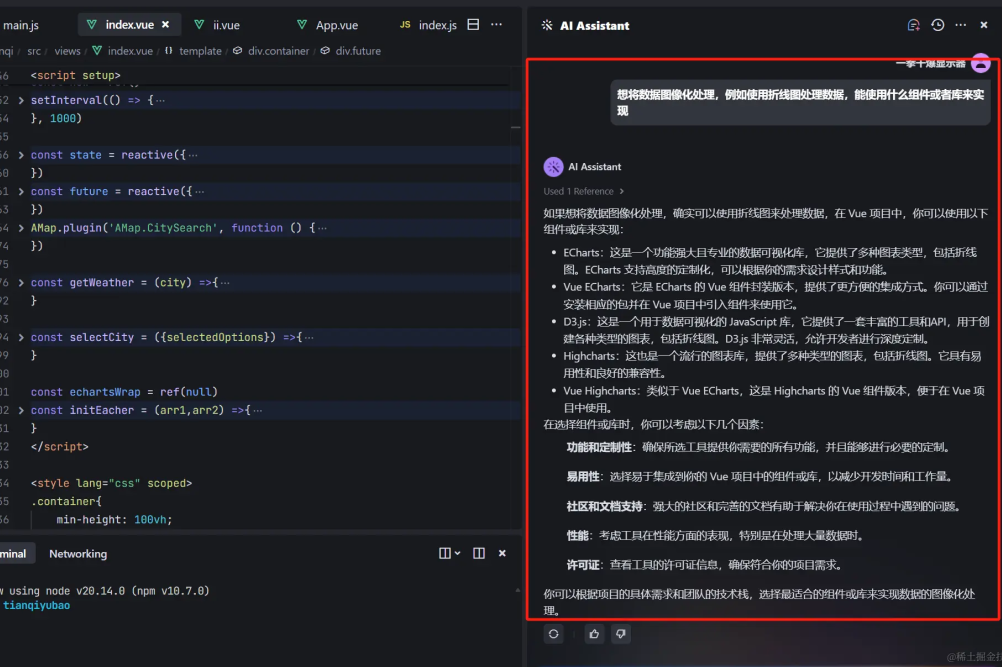Select the Networking panel tab
Image resolution: width=1002 pixels, height=667 pixels.
(x=78, y=553)
